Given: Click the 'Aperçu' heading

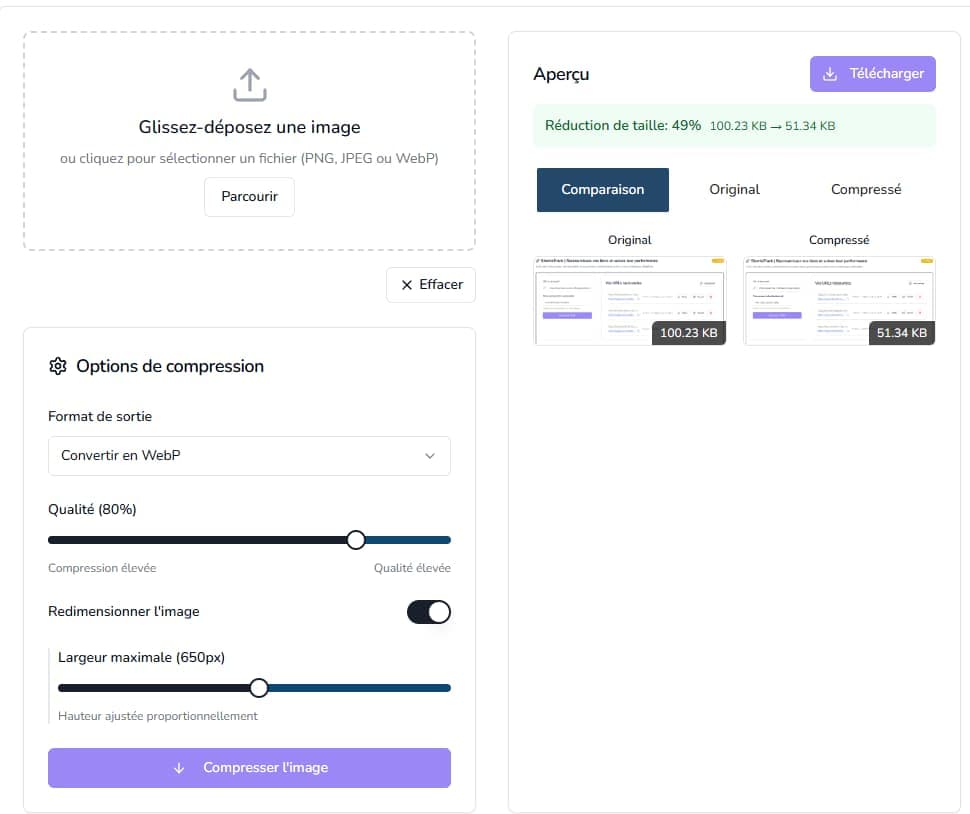Looking at the screenshot, I should tap(561, 74).
